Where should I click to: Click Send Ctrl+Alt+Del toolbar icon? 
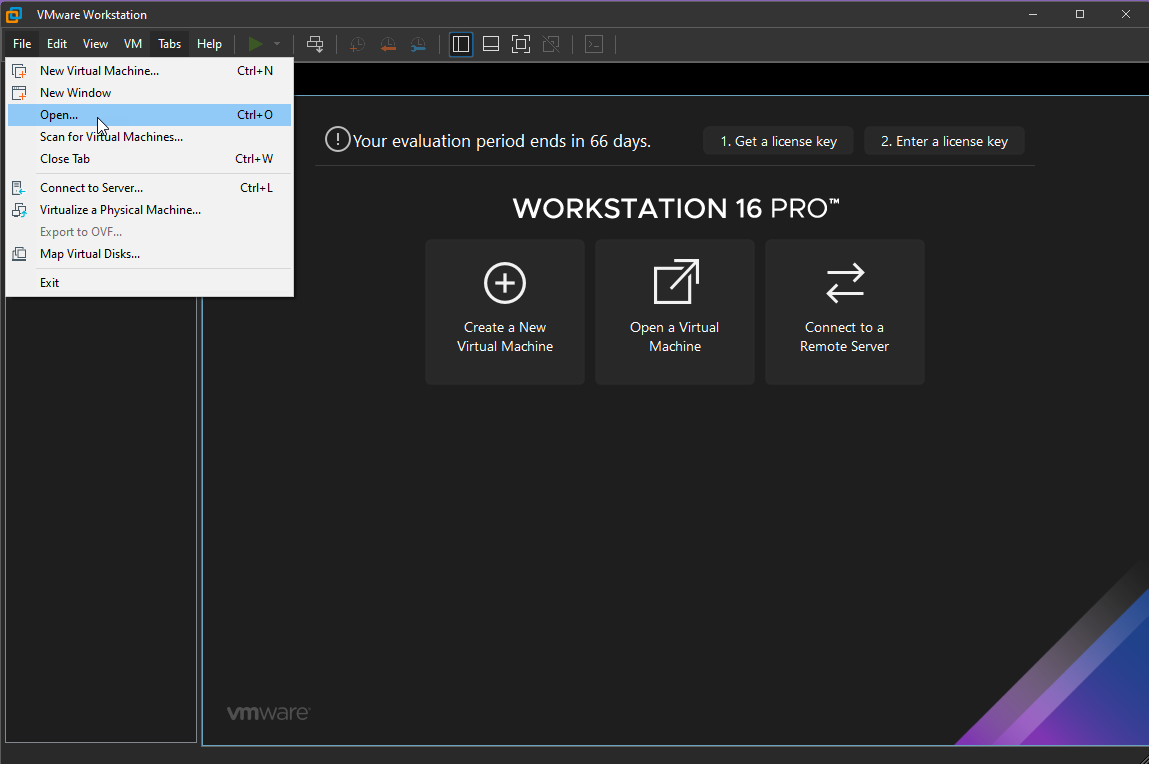click(315, 44)
